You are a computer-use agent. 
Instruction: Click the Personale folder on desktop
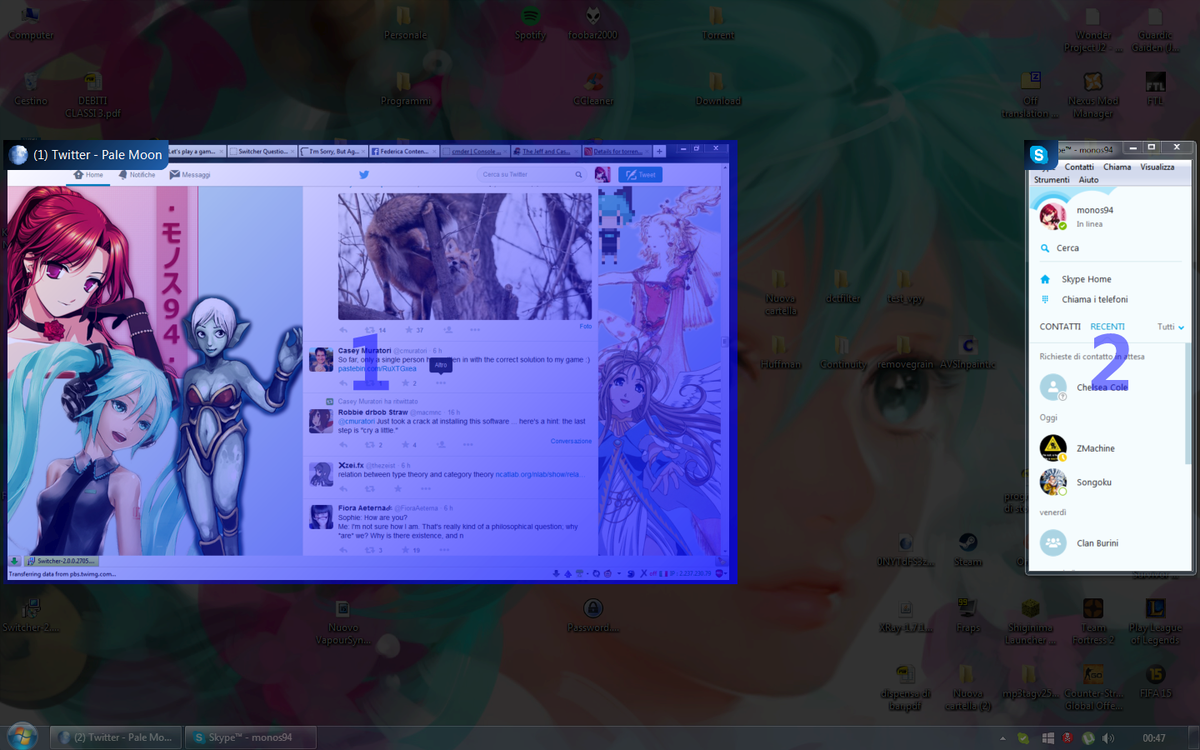405,24
